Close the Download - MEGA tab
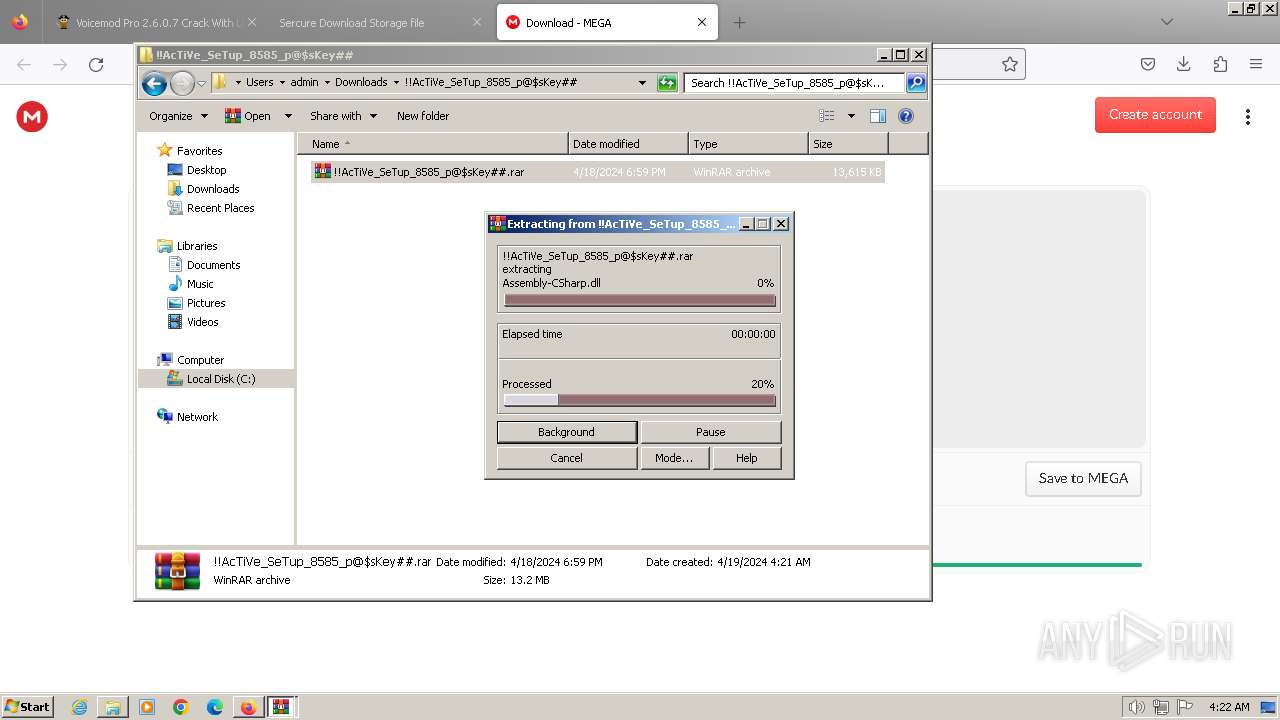 (x=702, y=22)
